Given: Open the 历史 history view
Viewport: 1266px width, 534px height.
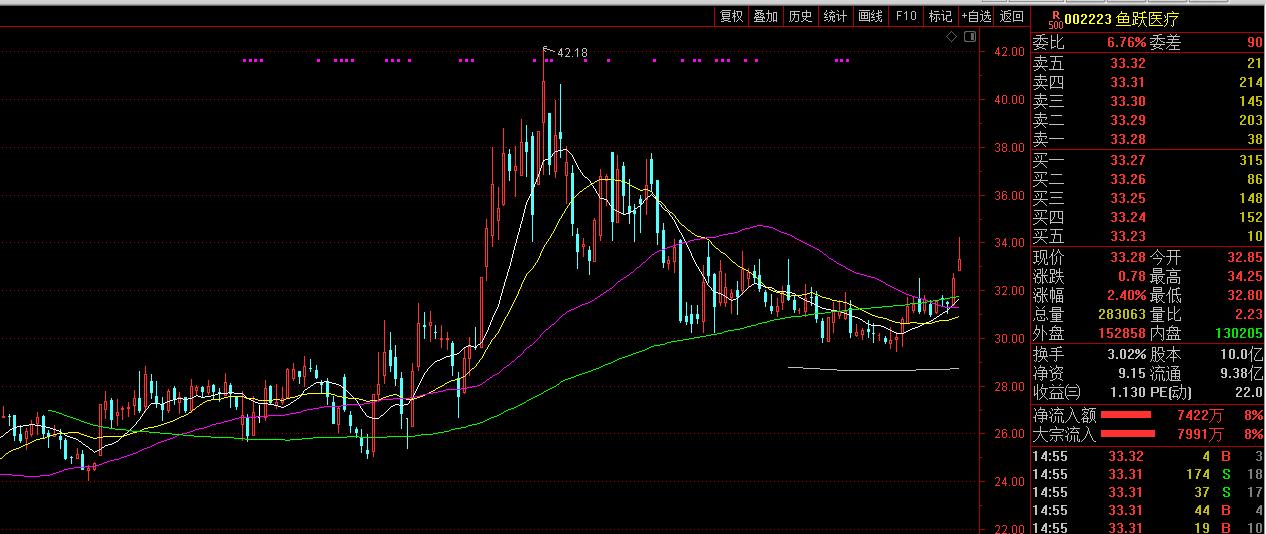Looking at the screenshot, I should (x=800, y=16).
